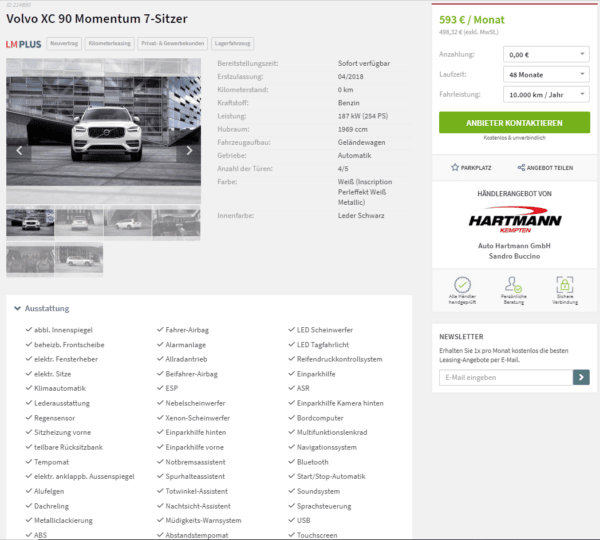The image size is (600, 540).
Task: Click the main Volvo XC 90 image
Action: (x=103, y=131)
